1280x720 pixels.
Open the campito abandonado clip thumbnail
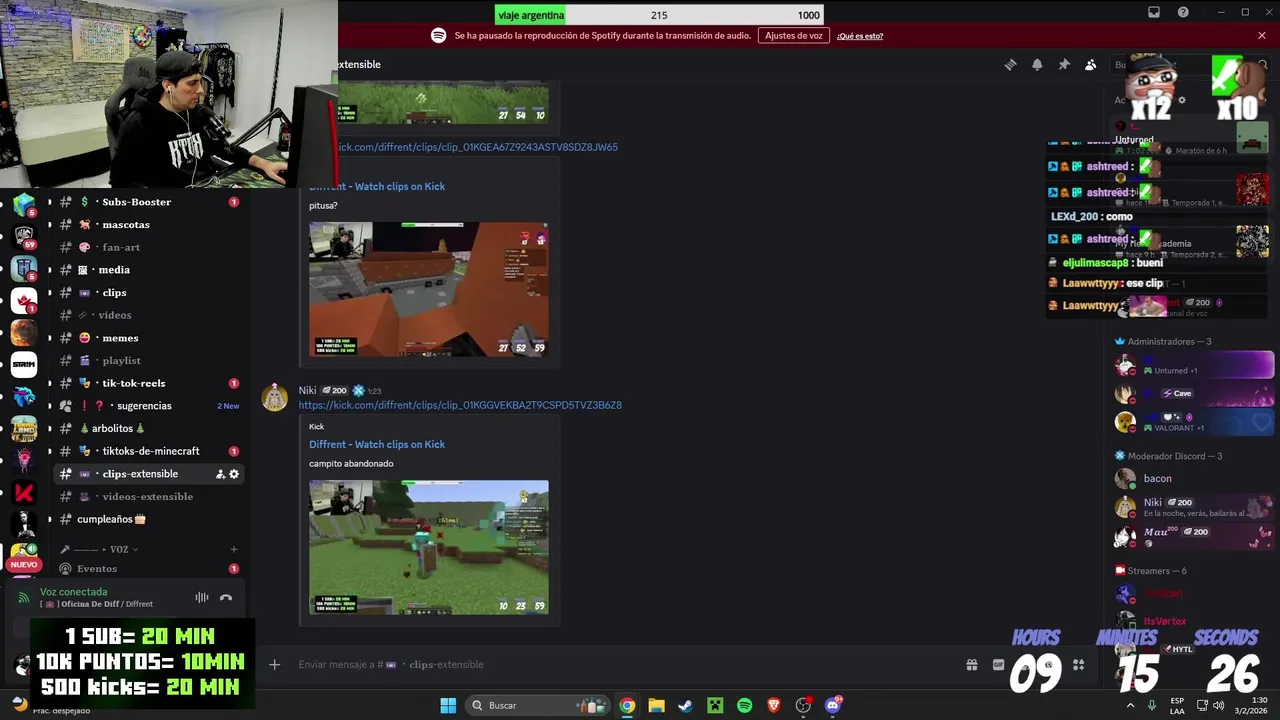tap(429, 547)
